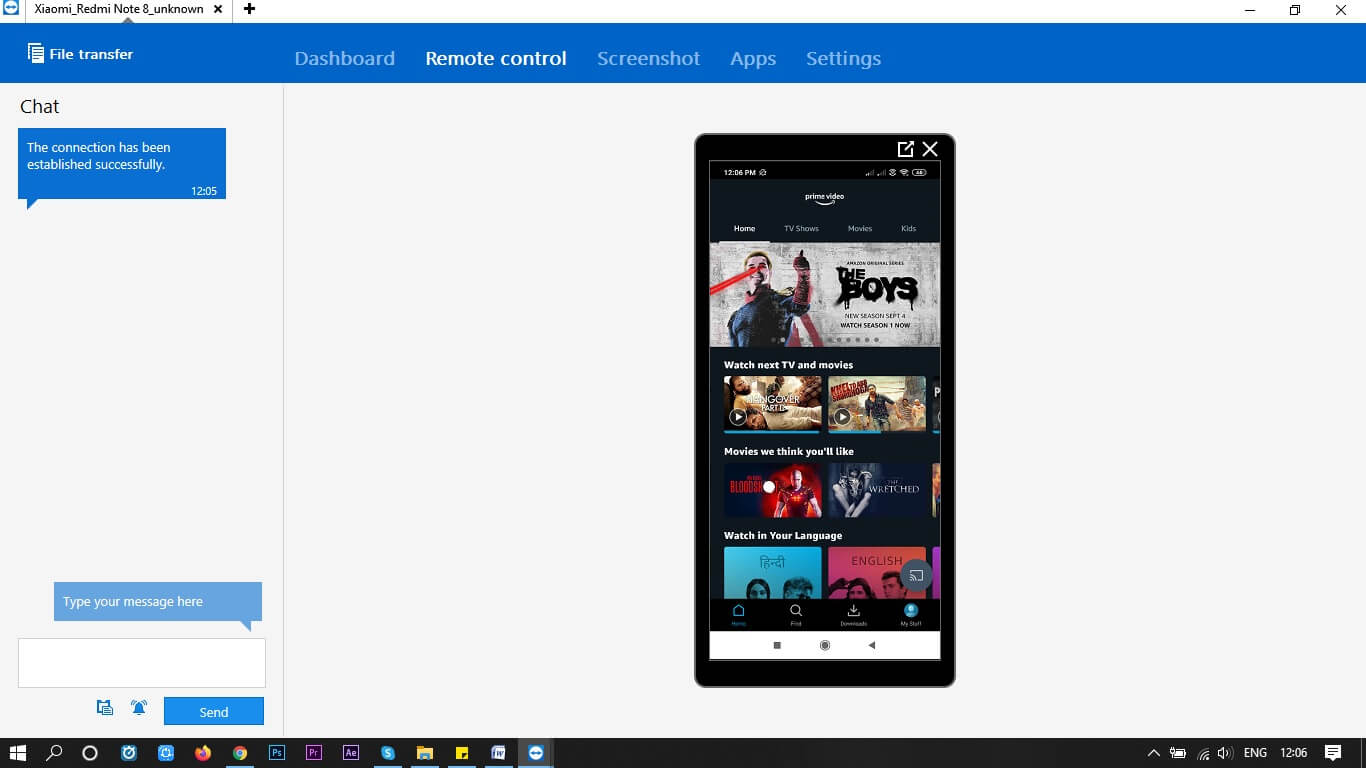Click the TeamViewer taskbar icon
Viewport: 1366px width, 768px height.
(536, 753)
